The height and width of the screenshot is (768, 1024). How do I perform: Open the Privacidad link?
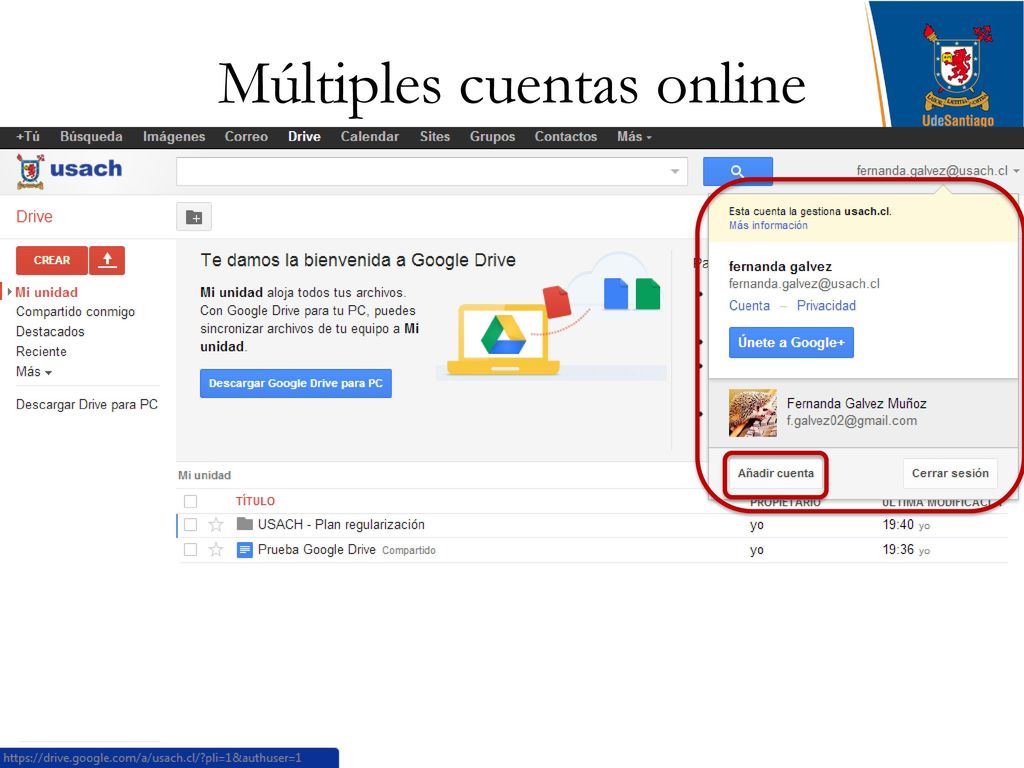(x=826, y=306)
